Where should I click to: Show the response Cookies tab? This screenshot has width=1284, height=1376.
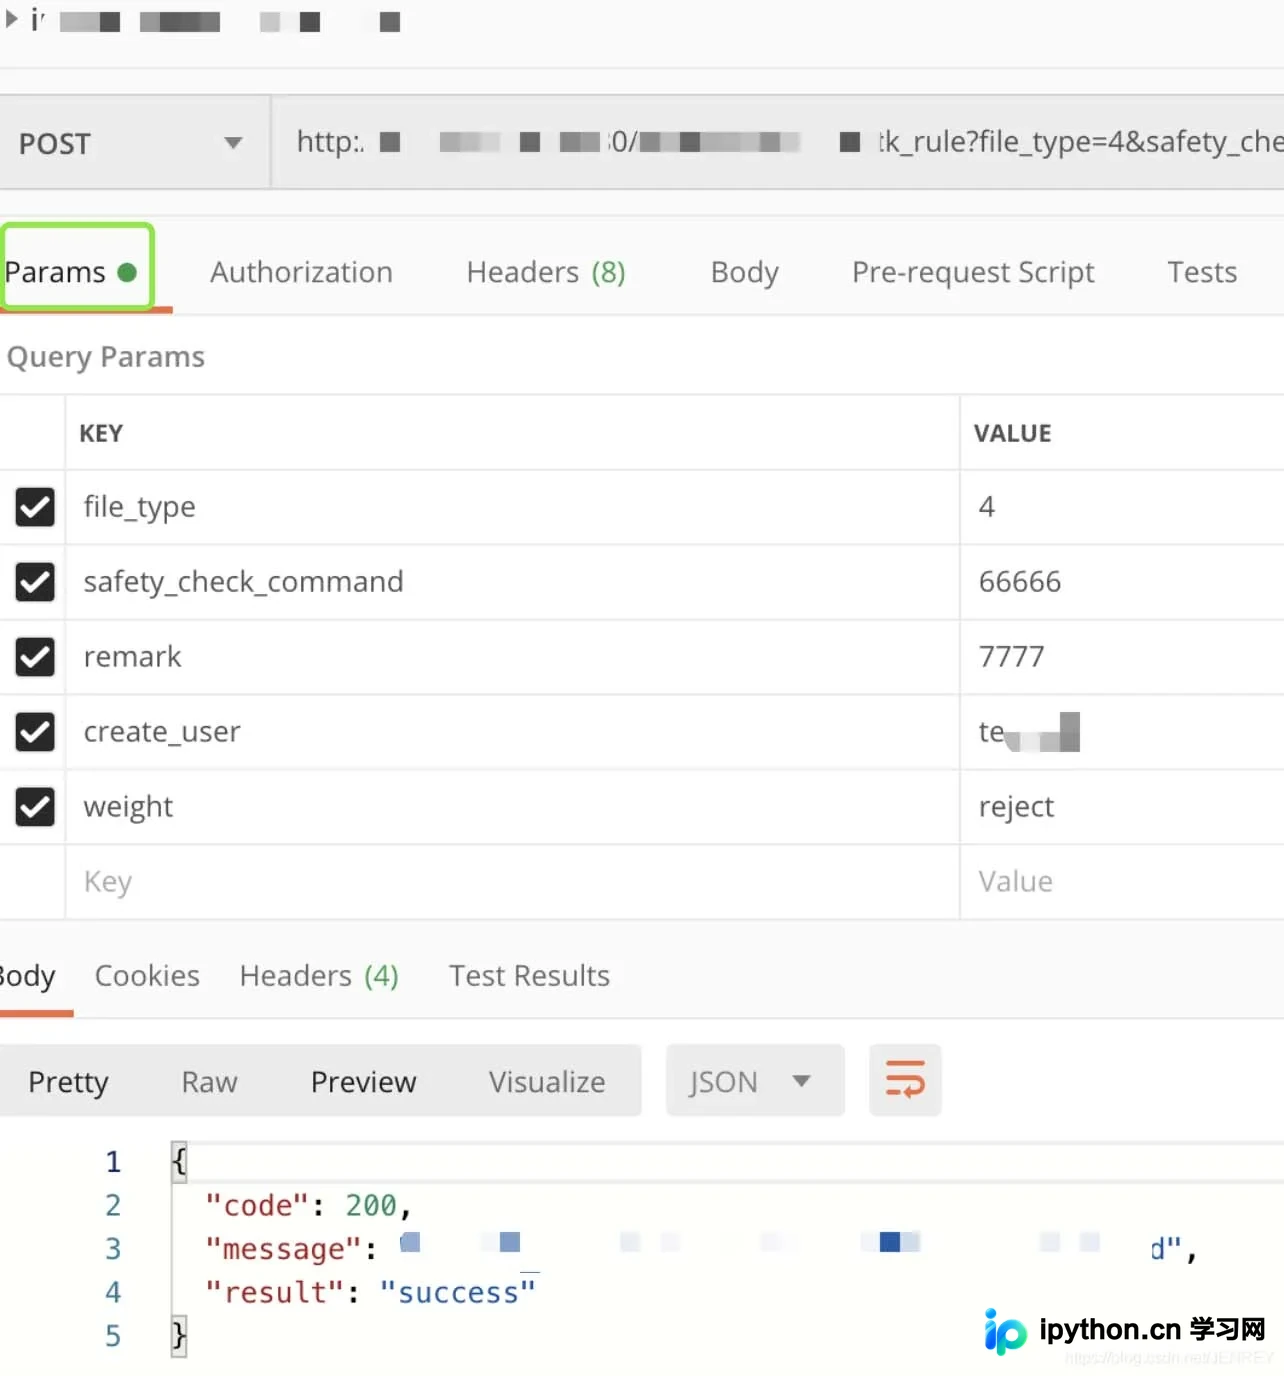coord(147,975)
